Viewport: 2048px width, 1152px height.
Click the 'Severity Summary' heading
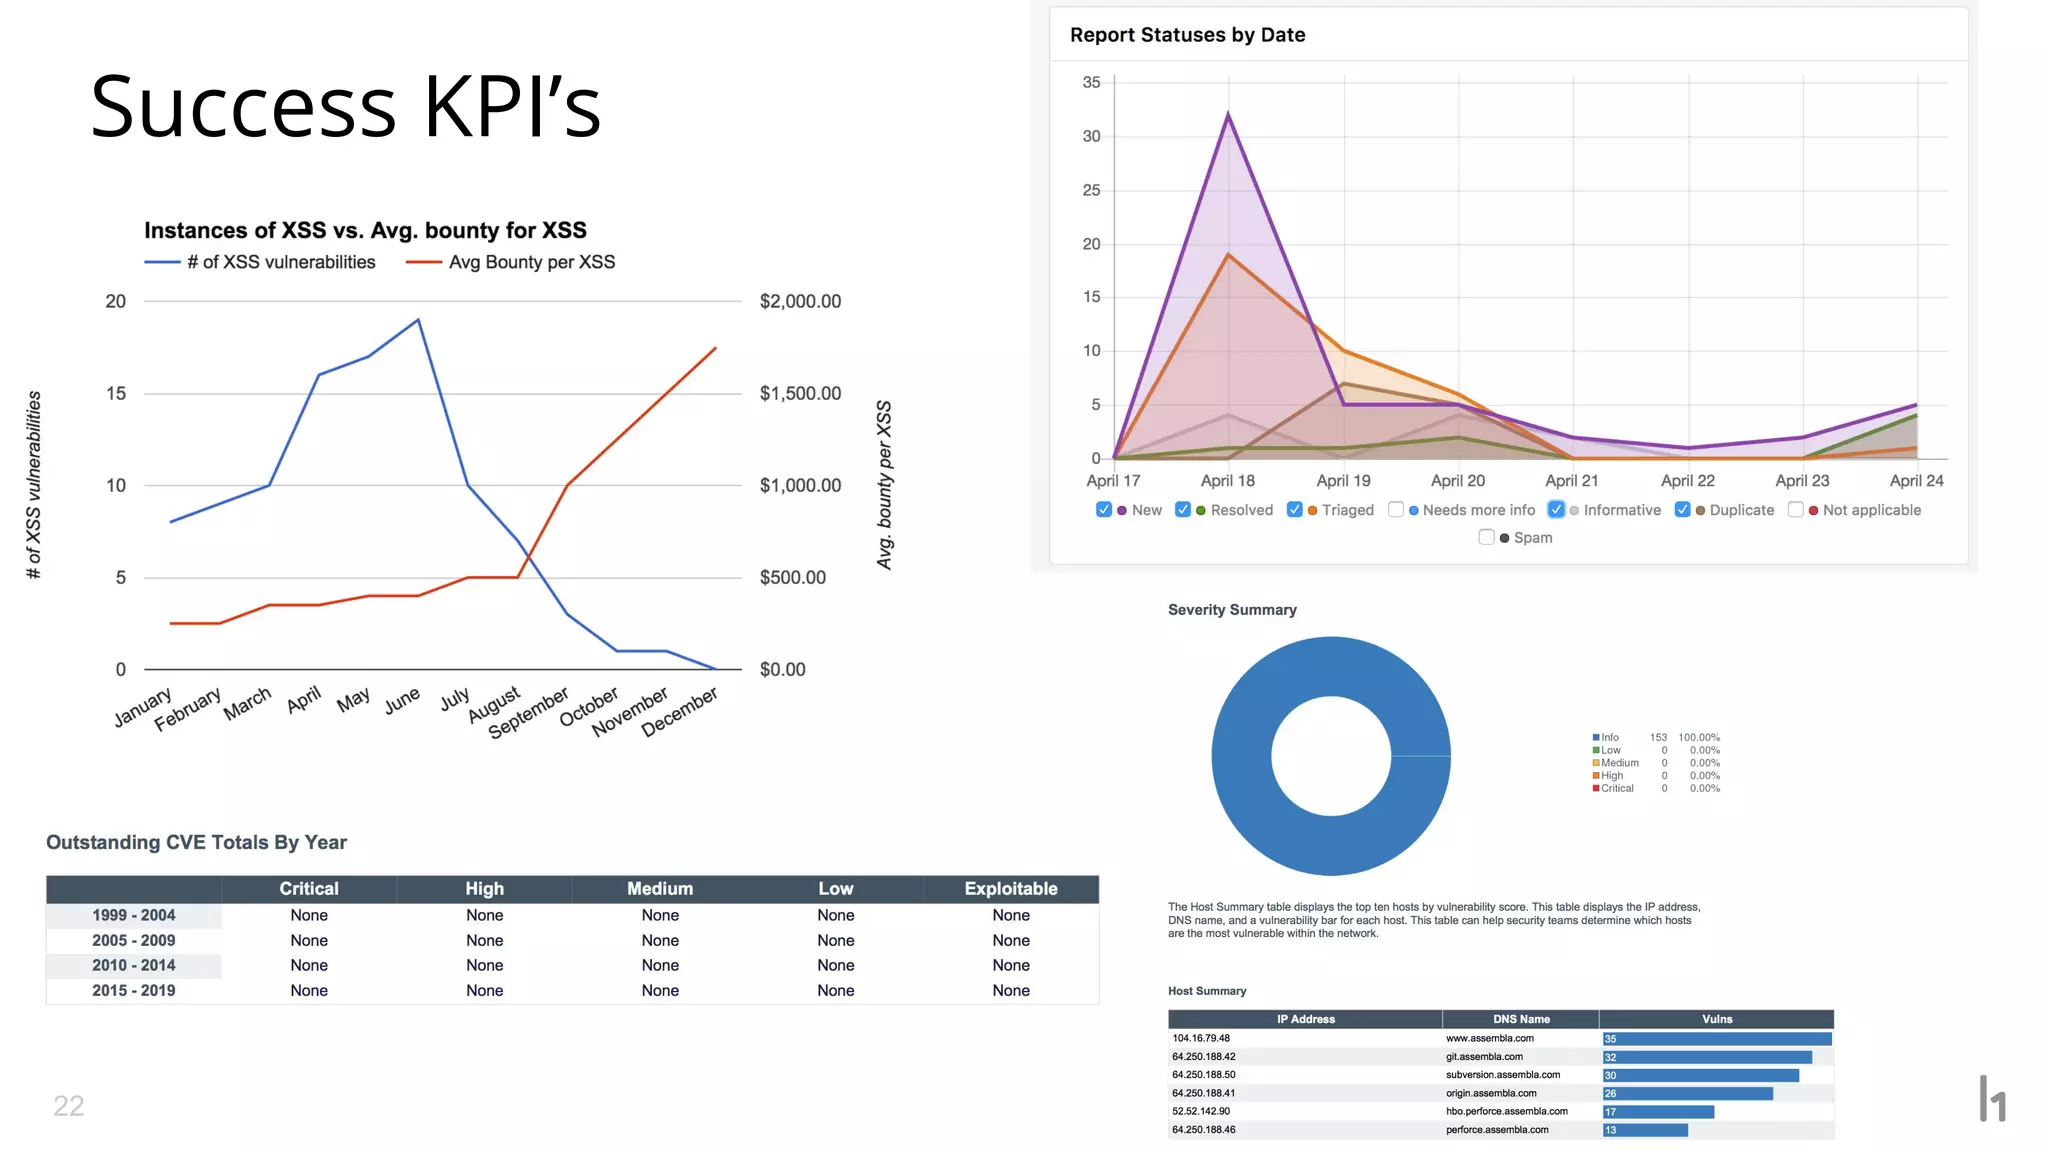(1232, 610)
